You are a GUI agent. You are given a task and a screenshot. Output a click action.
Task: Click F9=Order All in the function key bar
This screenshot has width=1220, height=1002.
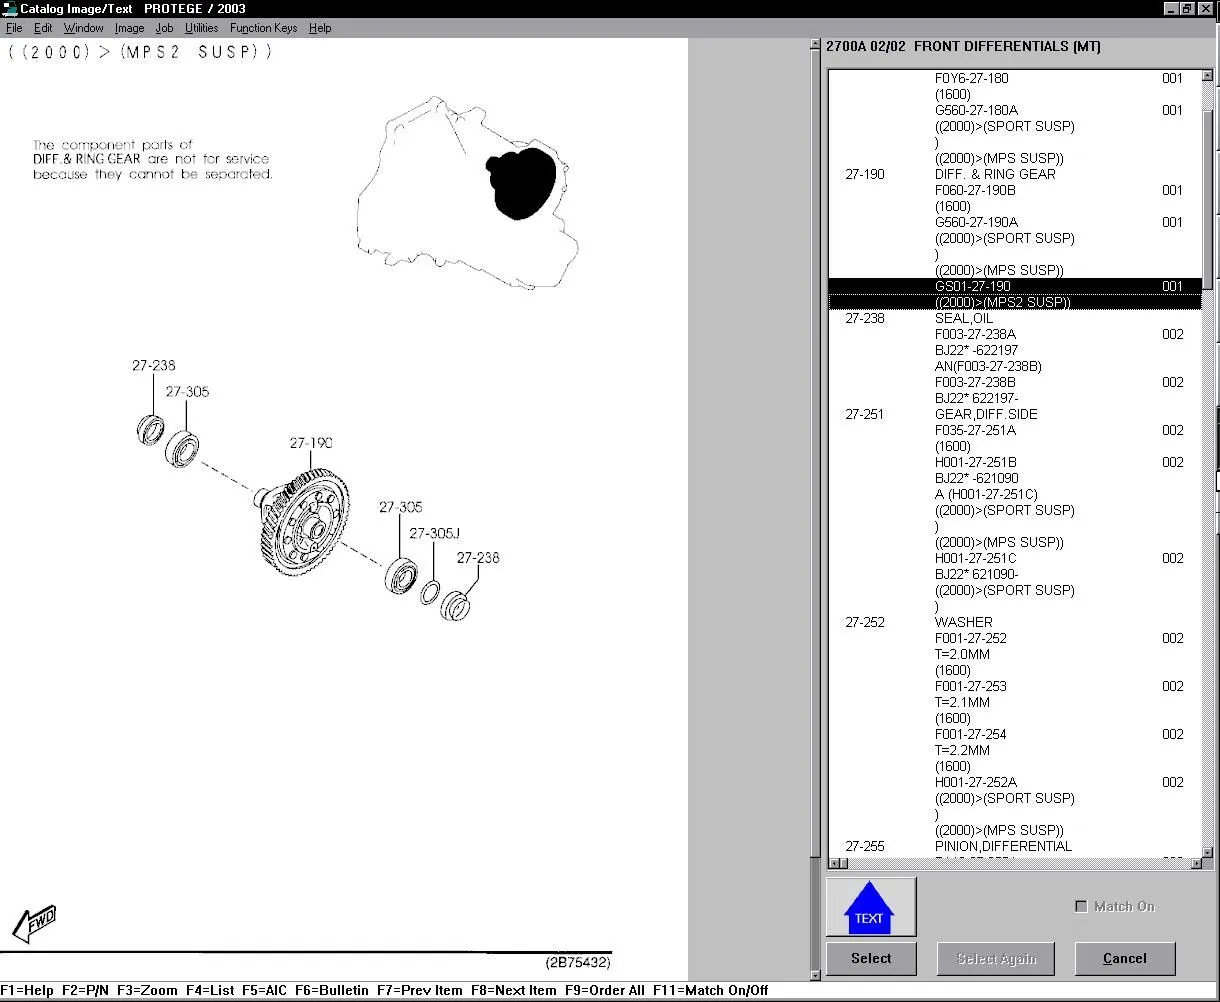(605, 990)
